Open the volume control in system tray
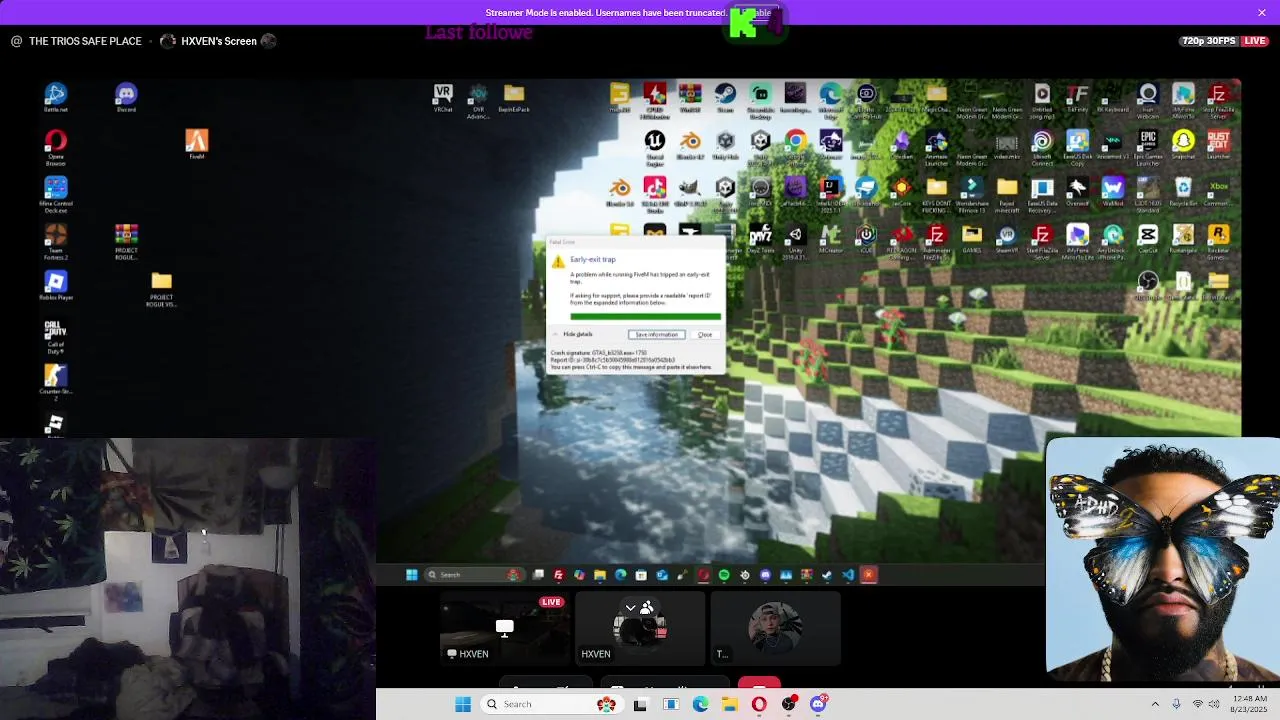Viewport: 1280px width, 720px height. pyautogui.click(x=1214, y=704)
